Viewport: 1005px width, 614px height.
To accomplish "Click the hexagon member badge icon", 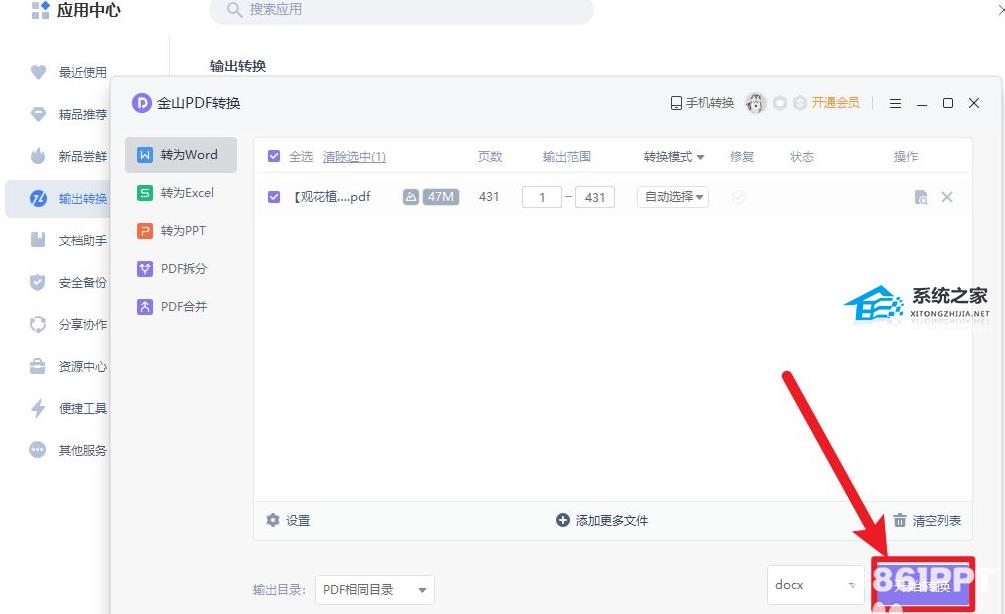I will tap(799, 103).
